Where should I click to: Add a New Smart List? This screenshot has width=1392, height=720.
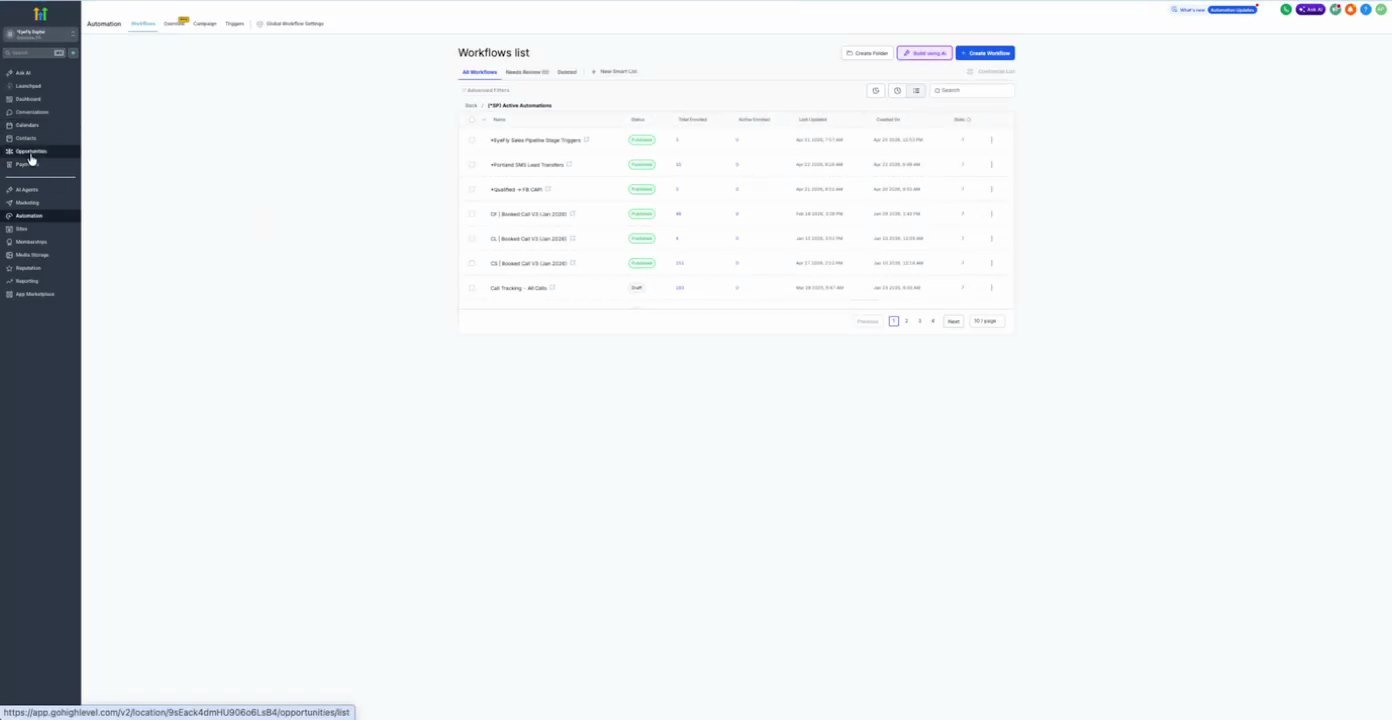click(614, 72)
